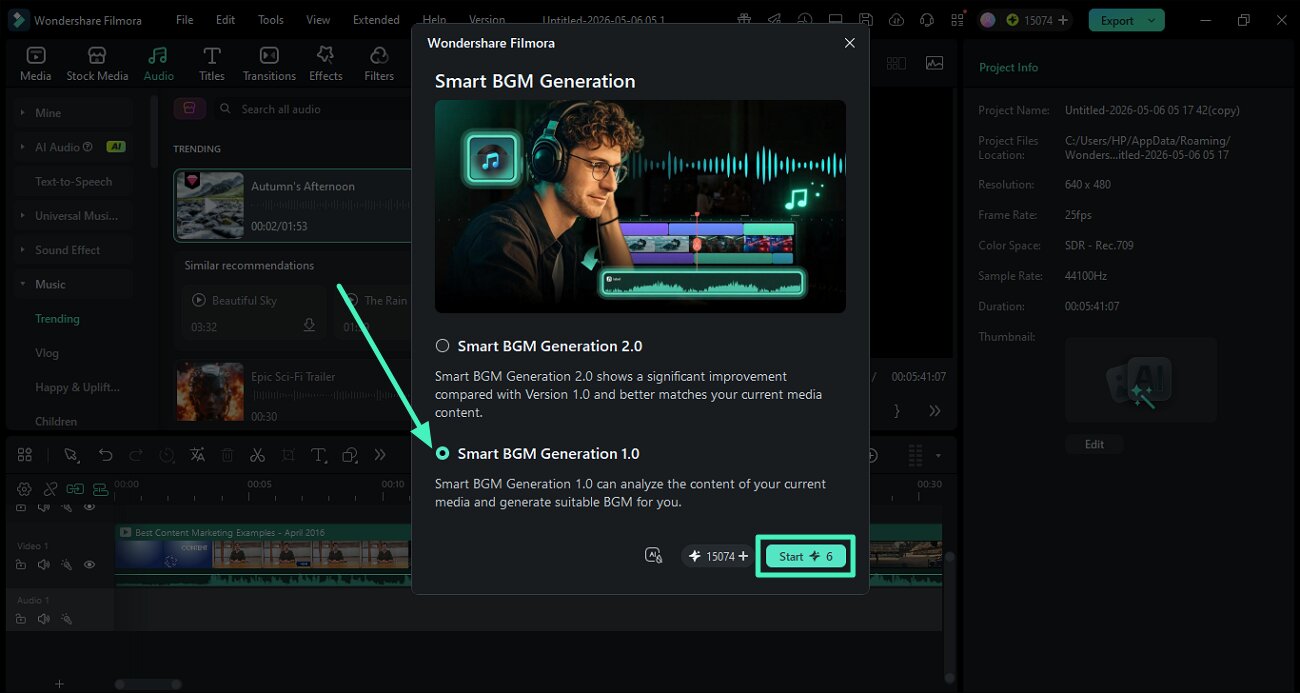This screenshot has height=693, width=1300.
Task: Toggle the auto ripple link icon
Action: pyautogui.click(x=75, y=489)
